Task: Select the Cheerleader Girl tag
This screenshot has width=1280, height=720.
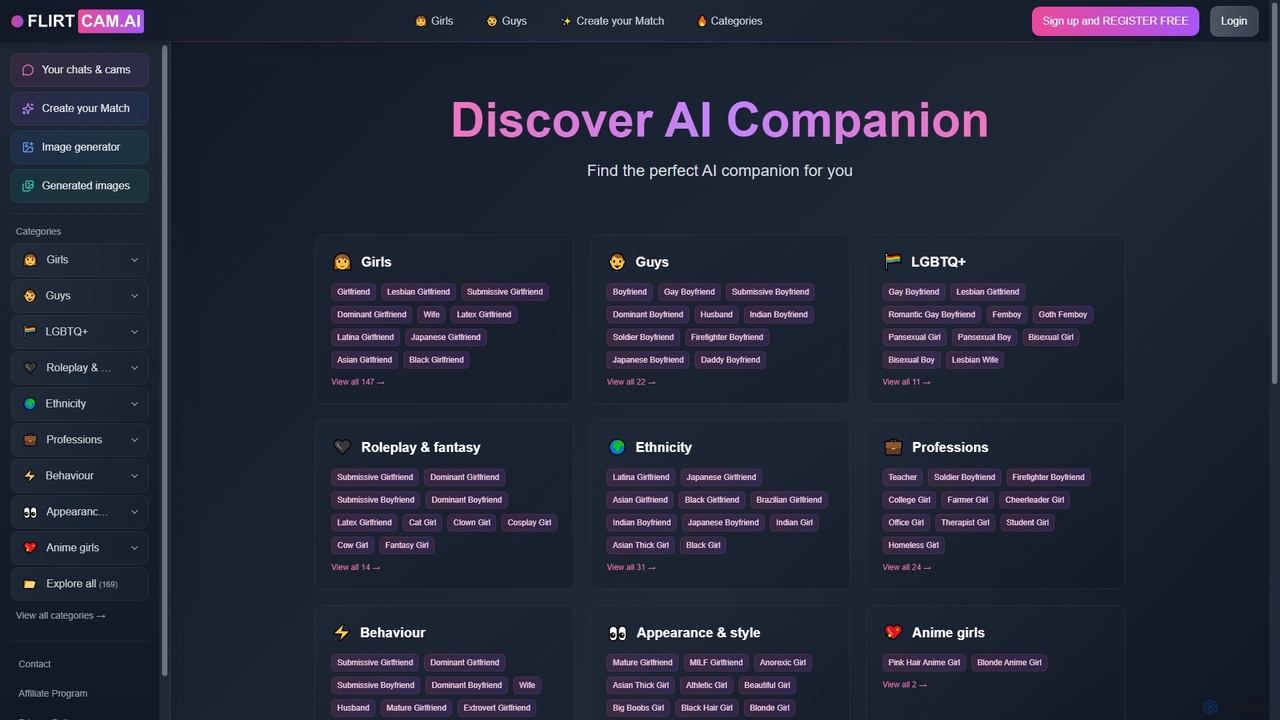Action: [1035, 500]
